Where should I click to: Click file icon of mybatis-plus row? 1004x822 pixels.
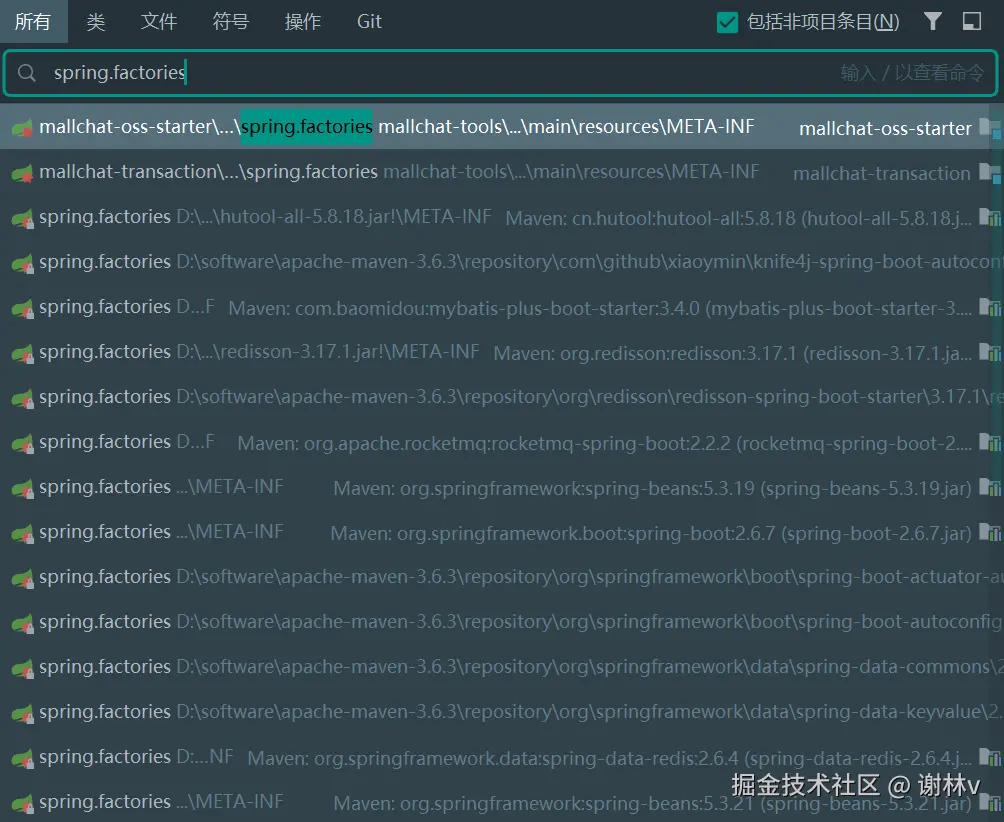click(x=22, y=308)
